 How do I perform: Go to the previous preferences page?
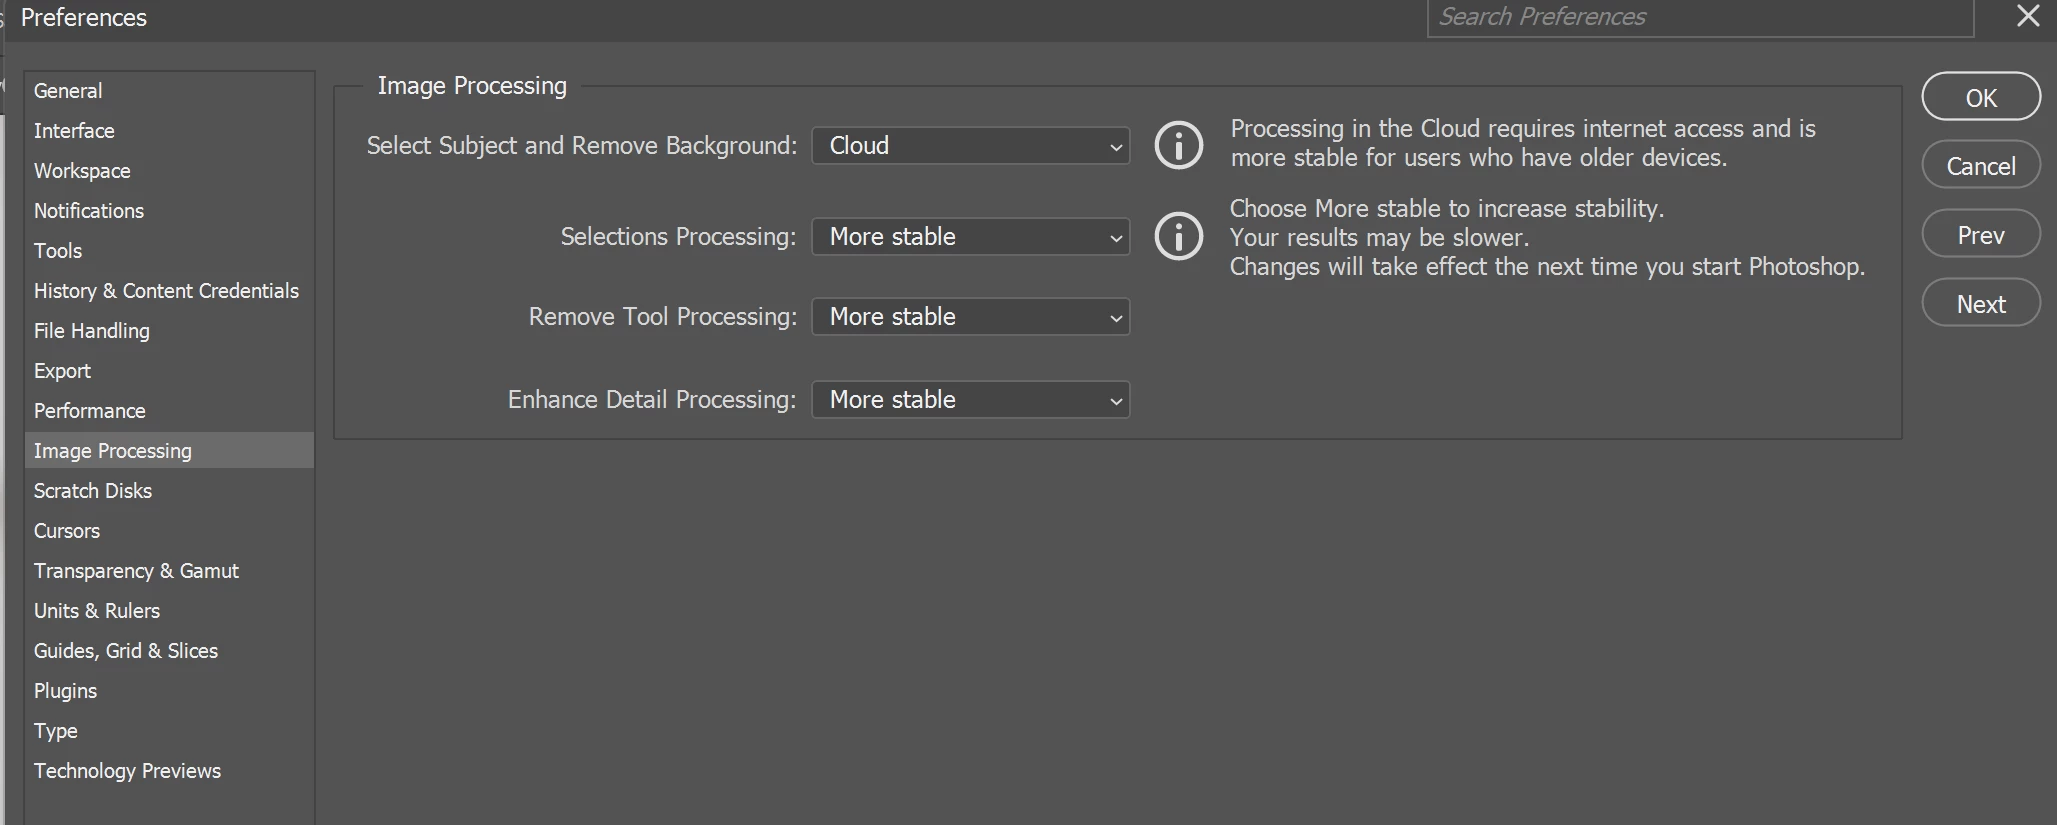tap(1980, 235)
